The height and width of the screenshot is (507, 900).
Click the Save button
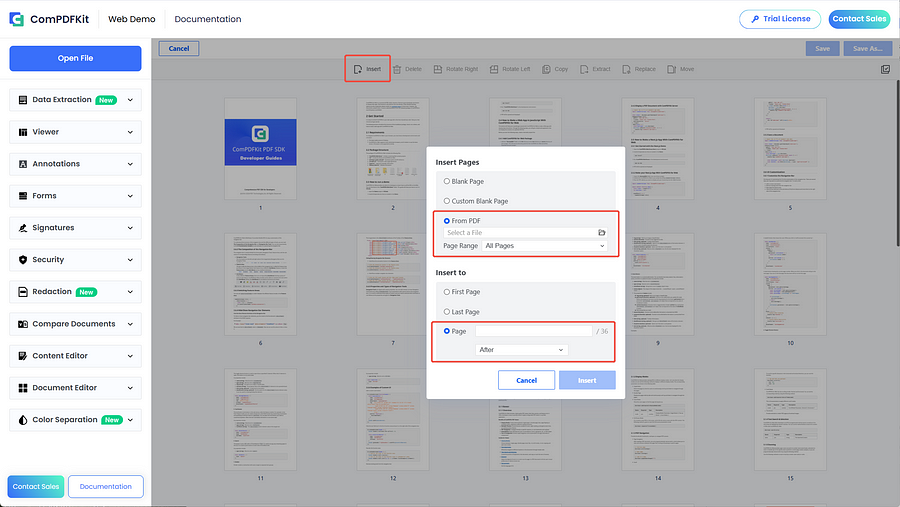click(x=822, y=48)
